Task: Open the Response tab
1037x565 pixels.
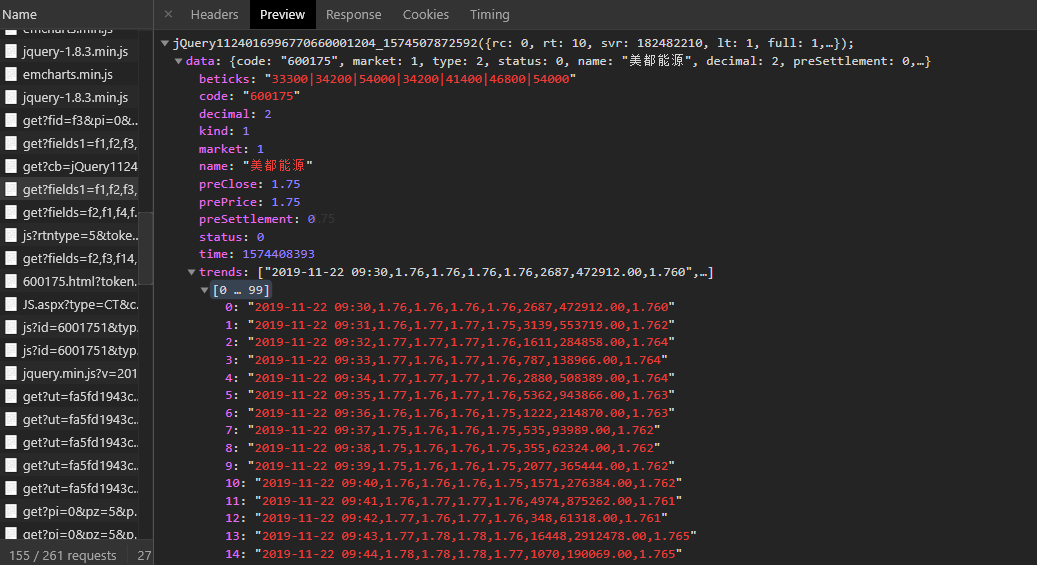Action: (x=353, y=14)
